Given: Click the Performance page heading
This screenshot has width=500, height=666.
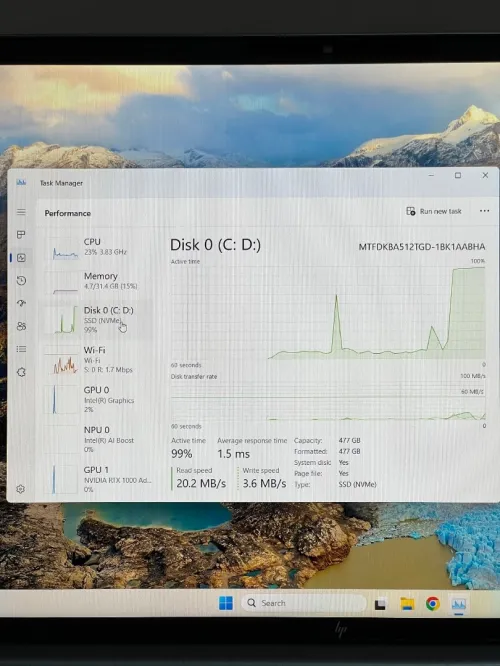Looking at the screenshot, I should point(68,213).
